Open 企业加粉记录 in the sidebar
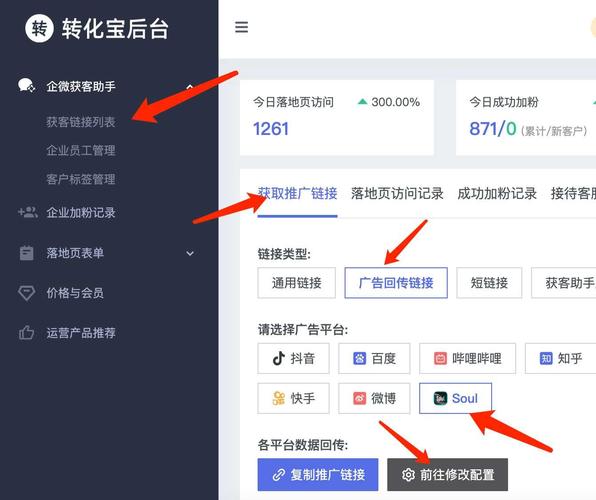 click(x=81, y=212)
